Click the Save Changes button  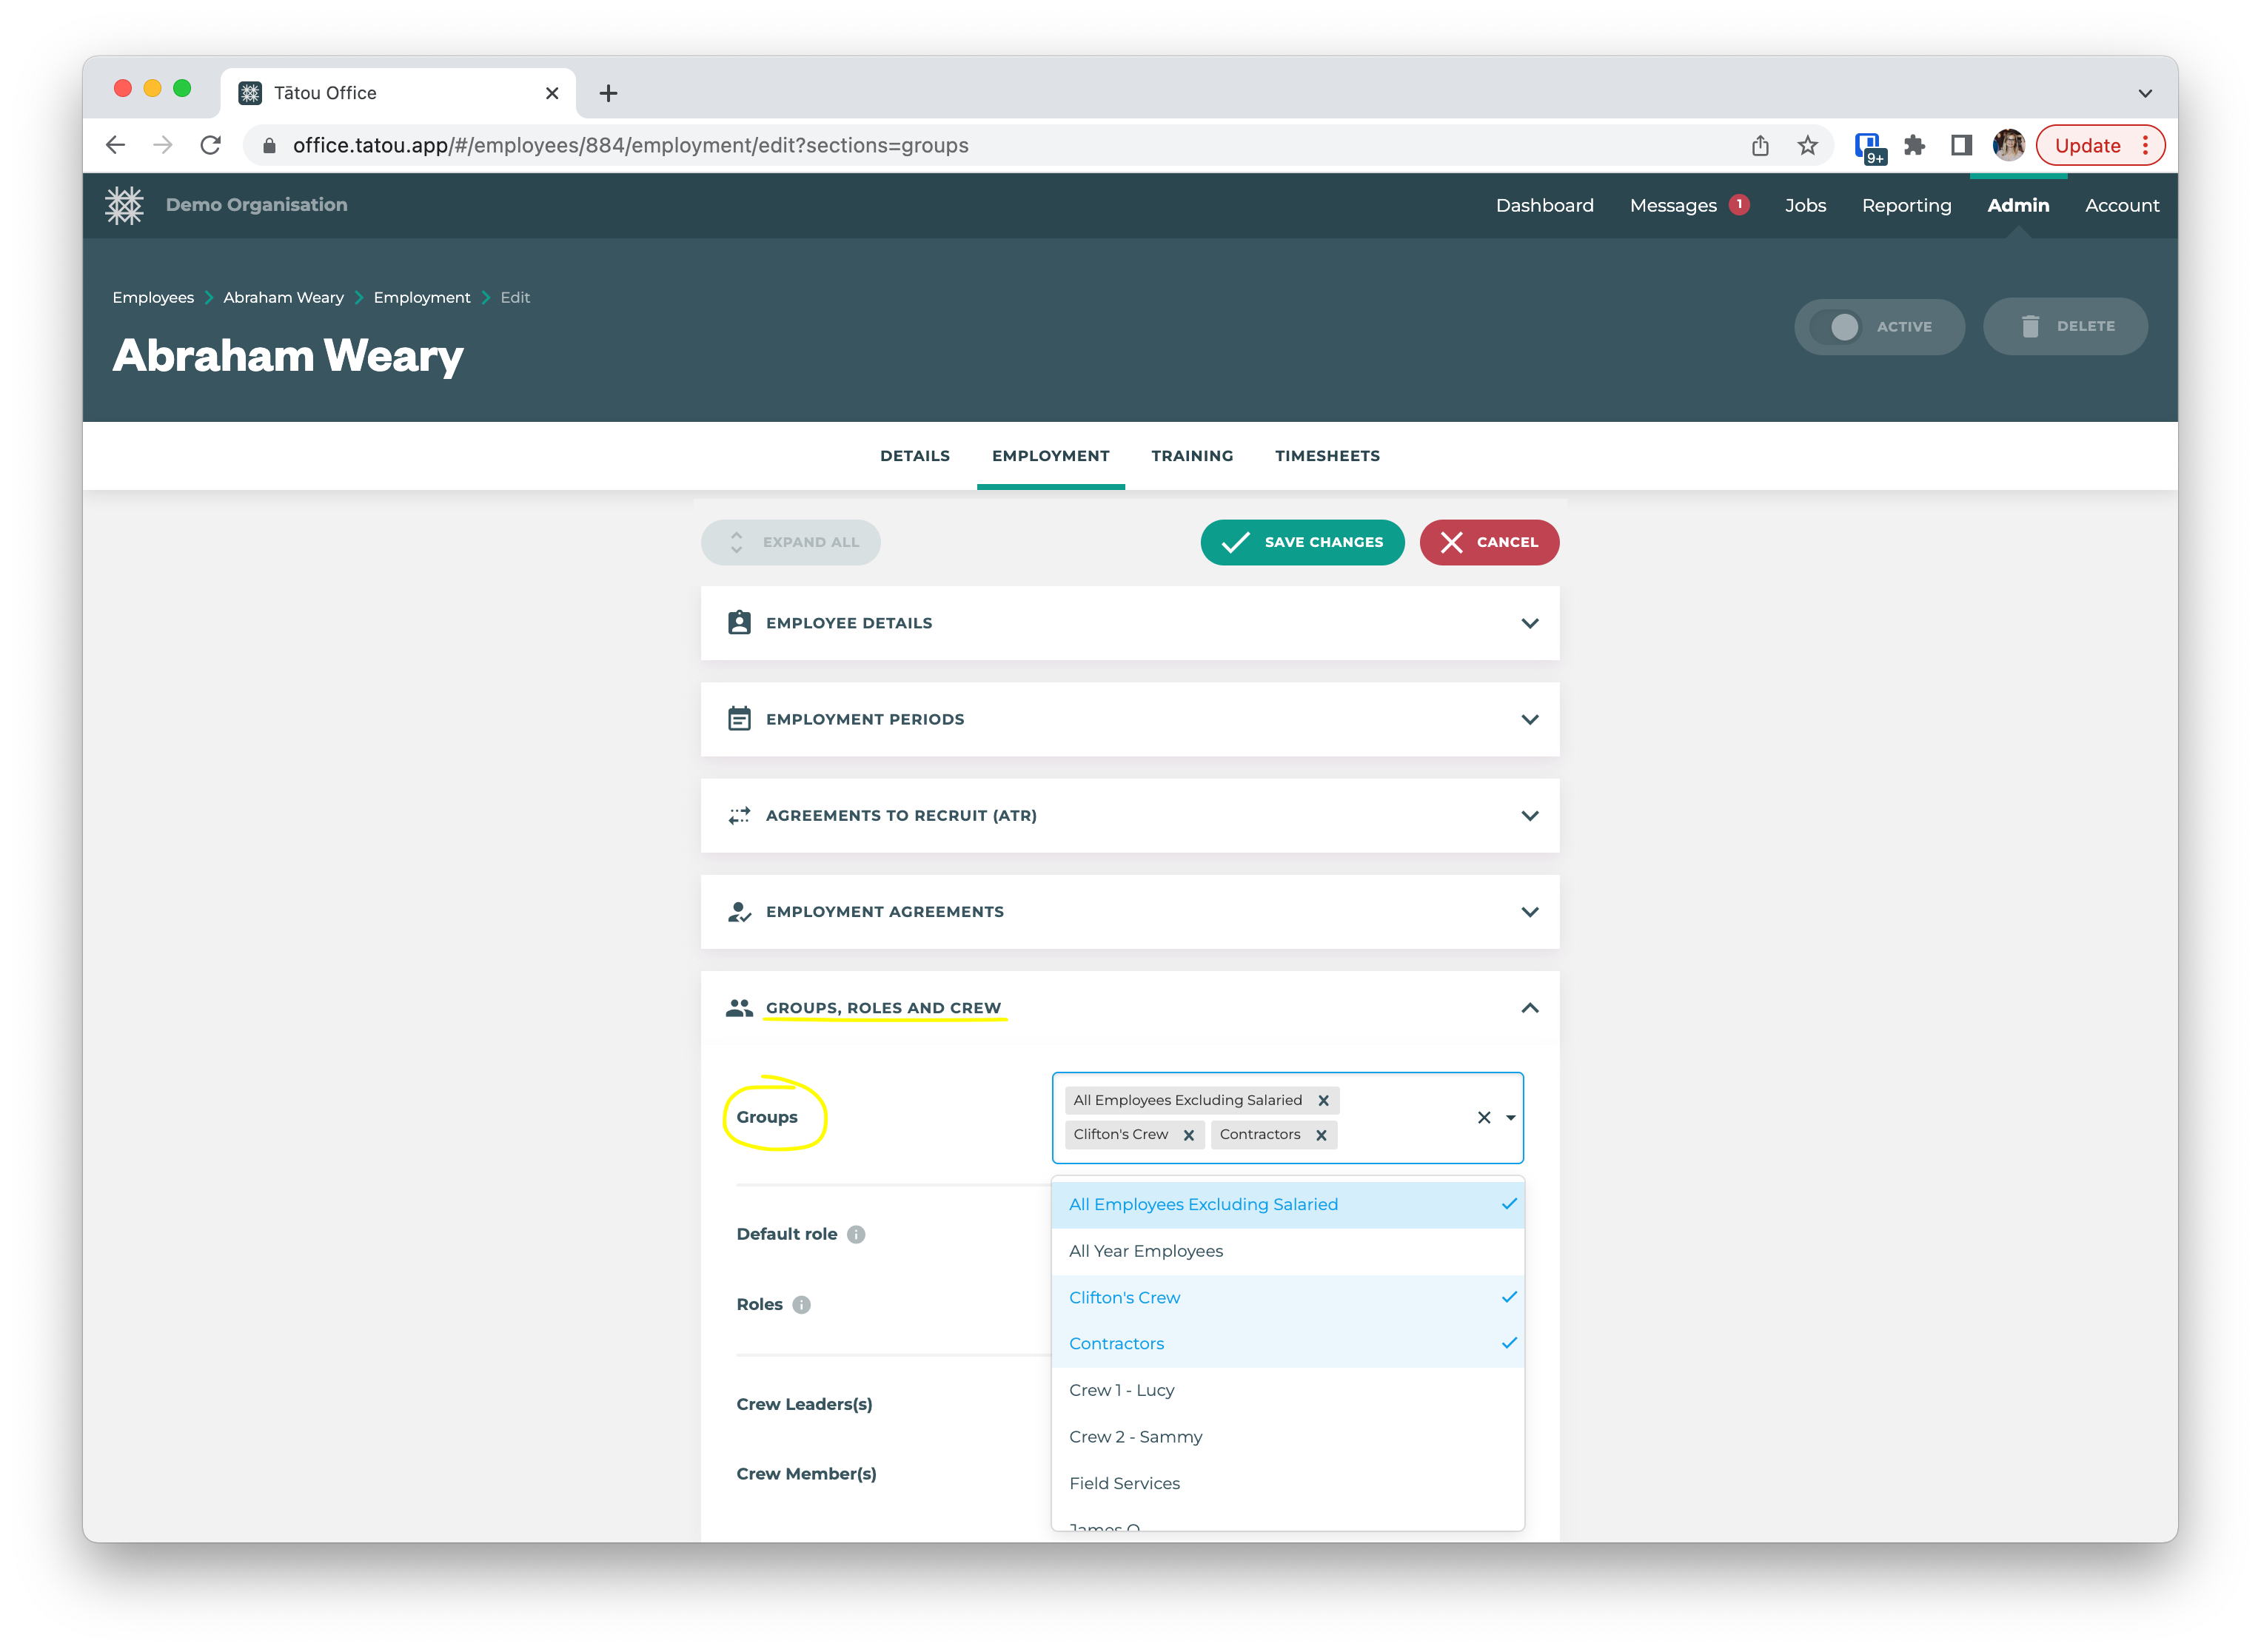[x=1302, y=542]
